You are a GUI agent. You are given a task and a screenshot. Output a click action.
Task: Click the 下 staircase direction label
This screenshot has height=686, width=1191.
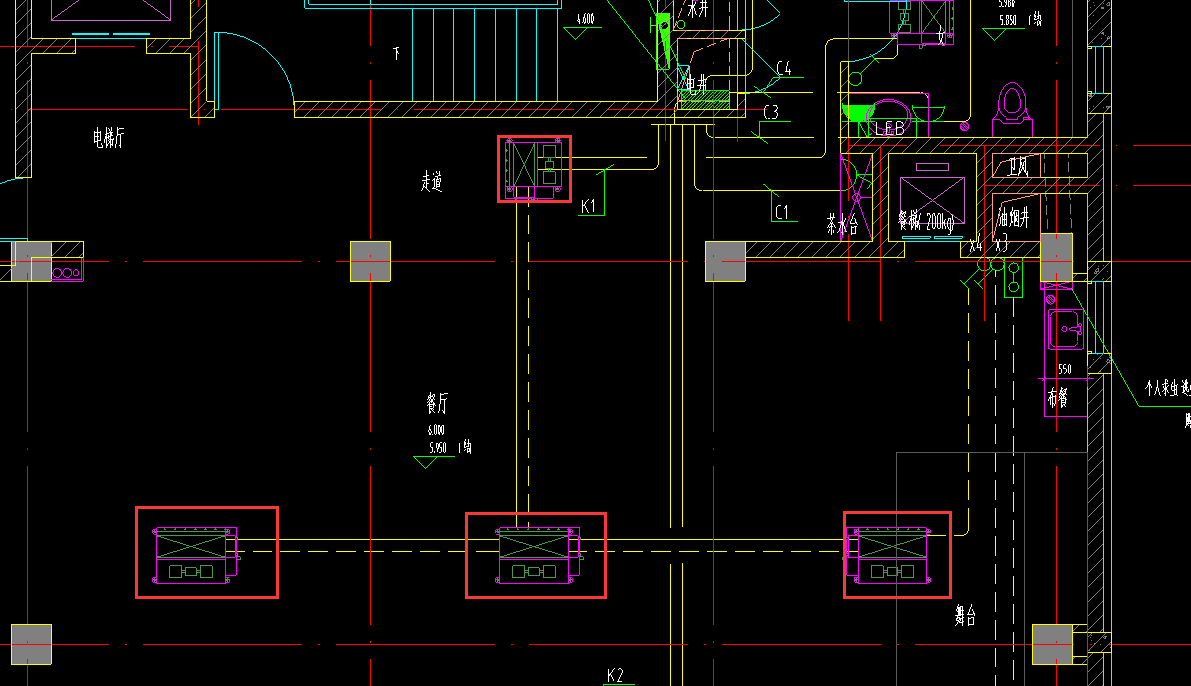pyautogui.click(x=396, y=54)
